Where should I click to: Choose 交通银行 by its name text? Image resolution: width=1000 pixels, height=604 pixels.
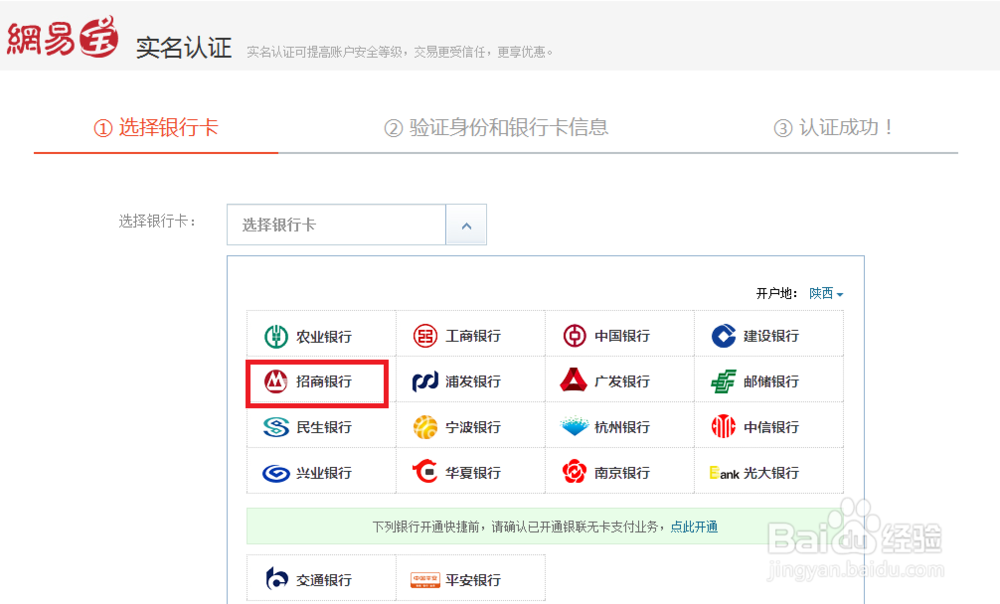coord(323,580)
